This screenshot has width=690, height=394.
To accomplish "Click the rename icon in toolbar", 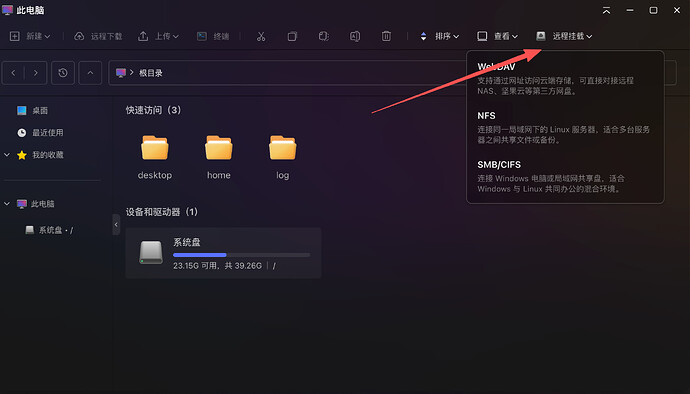I will (355, 36).
